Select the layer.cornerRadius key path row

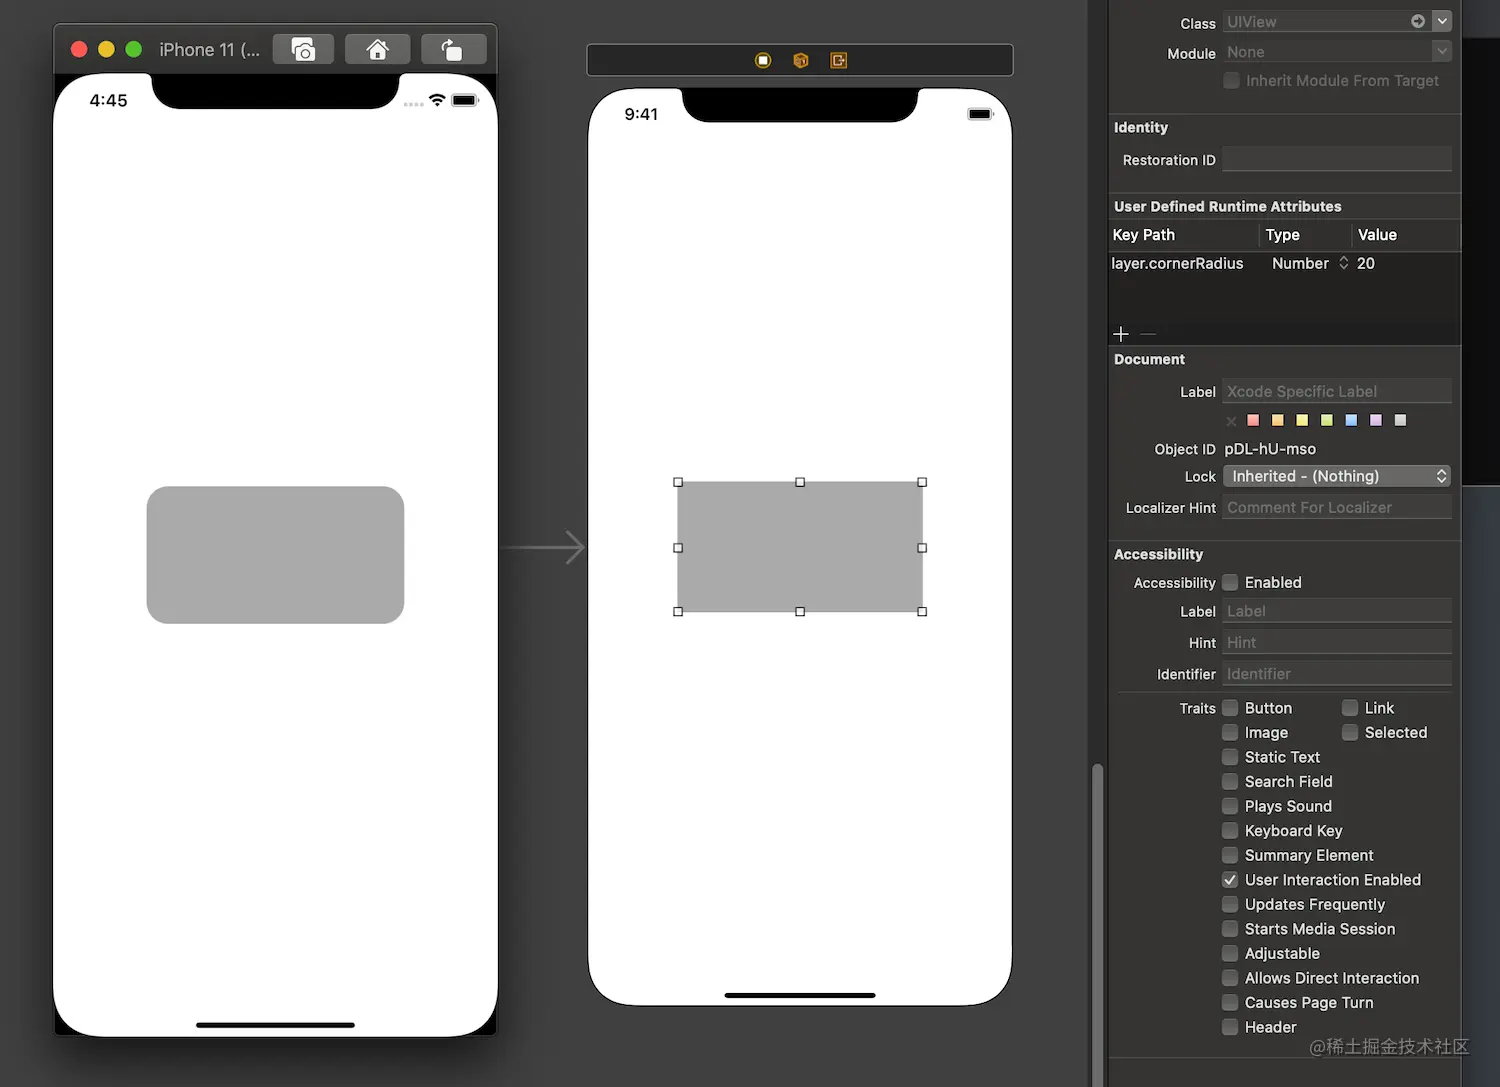[1284, 263]
